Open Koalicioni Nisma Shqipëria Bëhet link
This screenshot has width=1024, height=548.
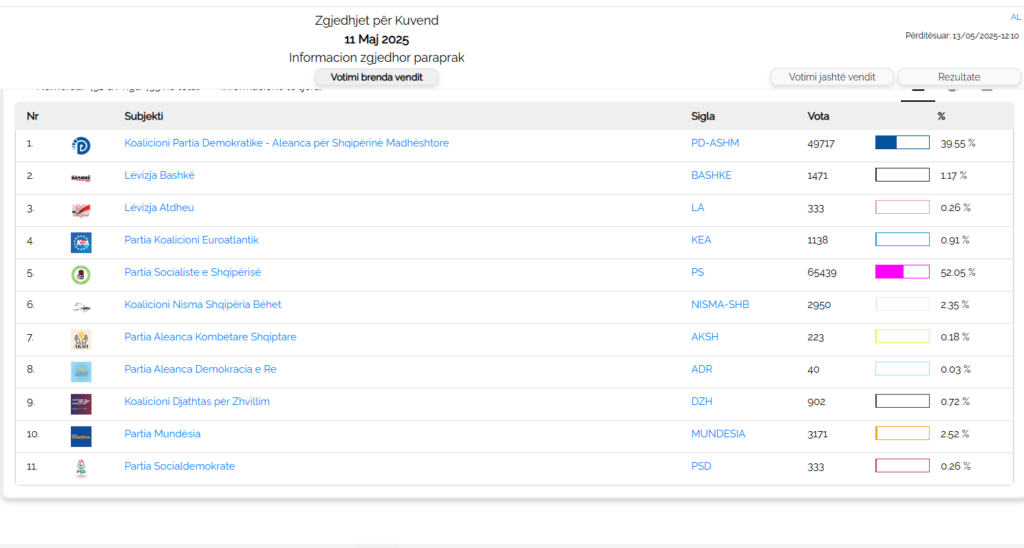tap(202, 305)
